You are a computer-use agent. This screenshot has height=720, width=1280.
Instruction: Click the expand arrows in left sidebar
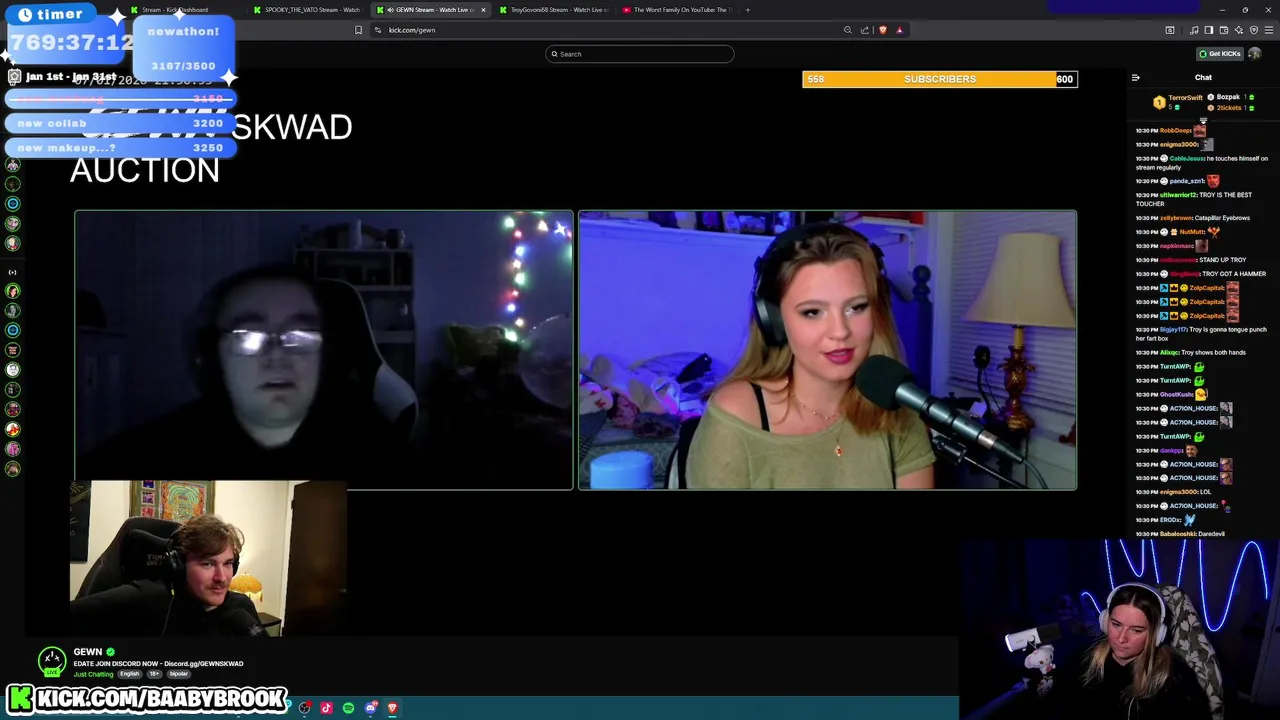point(13,272)
